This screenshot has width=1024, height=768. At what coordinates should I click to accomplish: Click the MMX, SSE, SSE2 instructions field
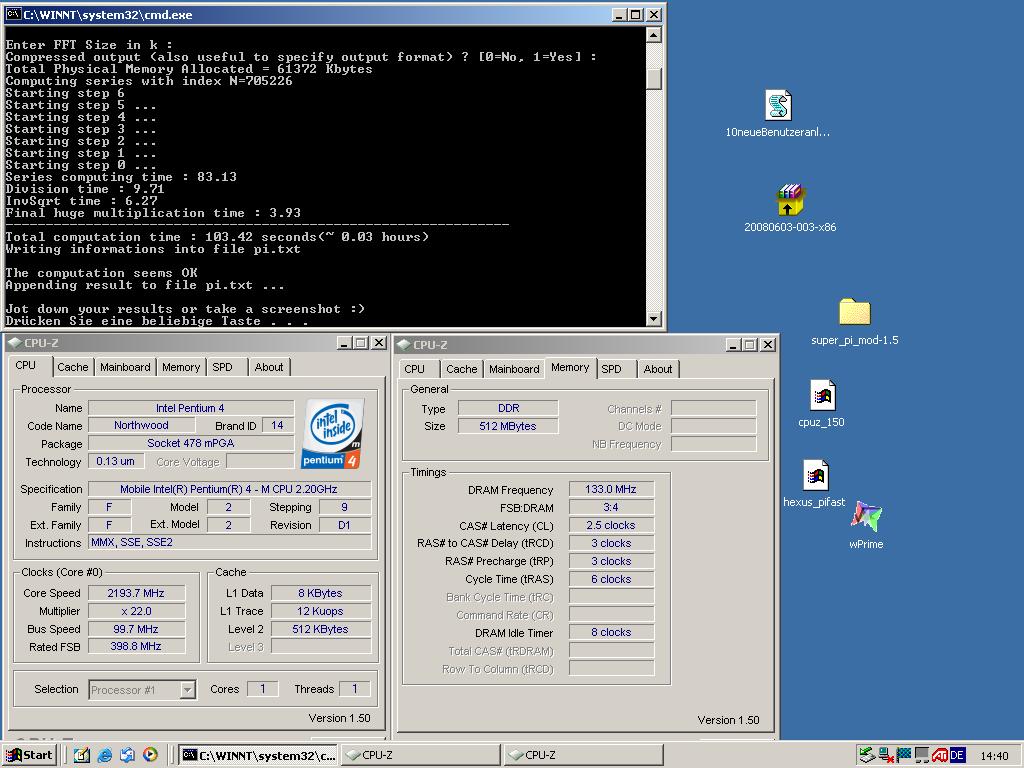(x=229, y=542)
